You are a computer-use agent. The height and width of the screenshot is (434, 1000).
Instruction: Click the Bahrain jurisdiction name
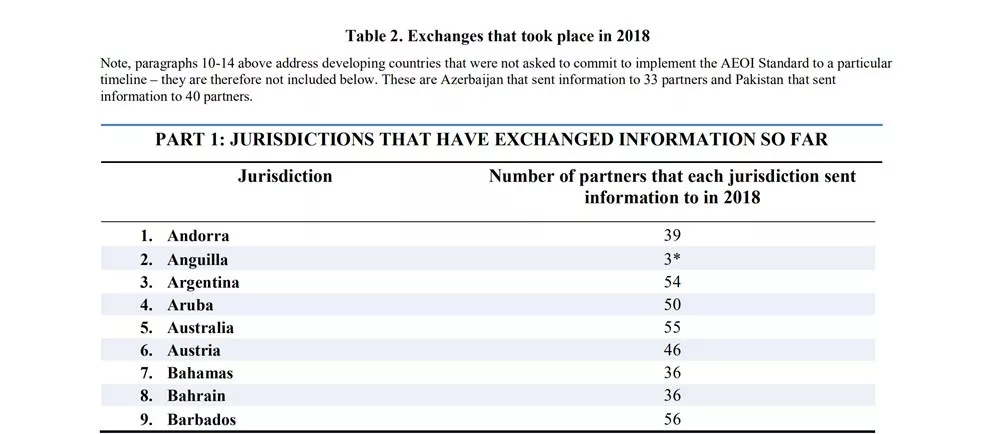(x=196, y=396)
